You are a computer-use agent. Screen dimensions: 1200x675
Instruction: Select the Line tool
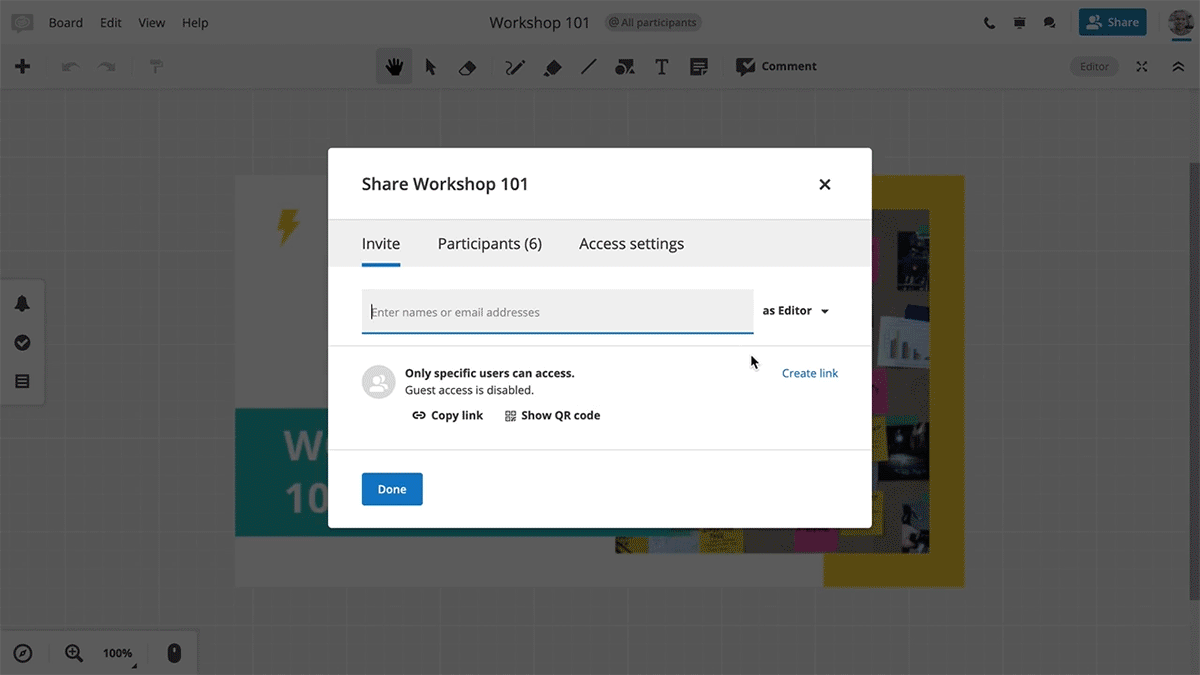pos(589,67)
